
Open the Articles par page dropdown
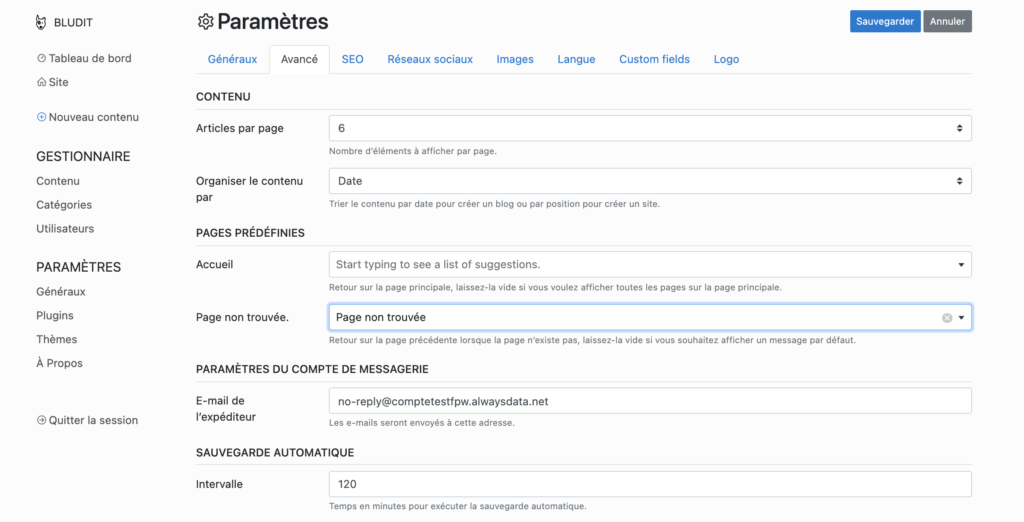pos(650,129)
